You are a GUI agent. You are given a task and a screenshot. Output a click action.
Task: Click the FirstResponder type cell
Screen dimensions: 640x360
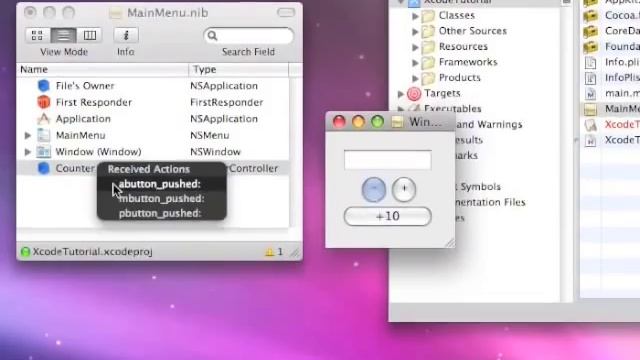pos(227,102)
